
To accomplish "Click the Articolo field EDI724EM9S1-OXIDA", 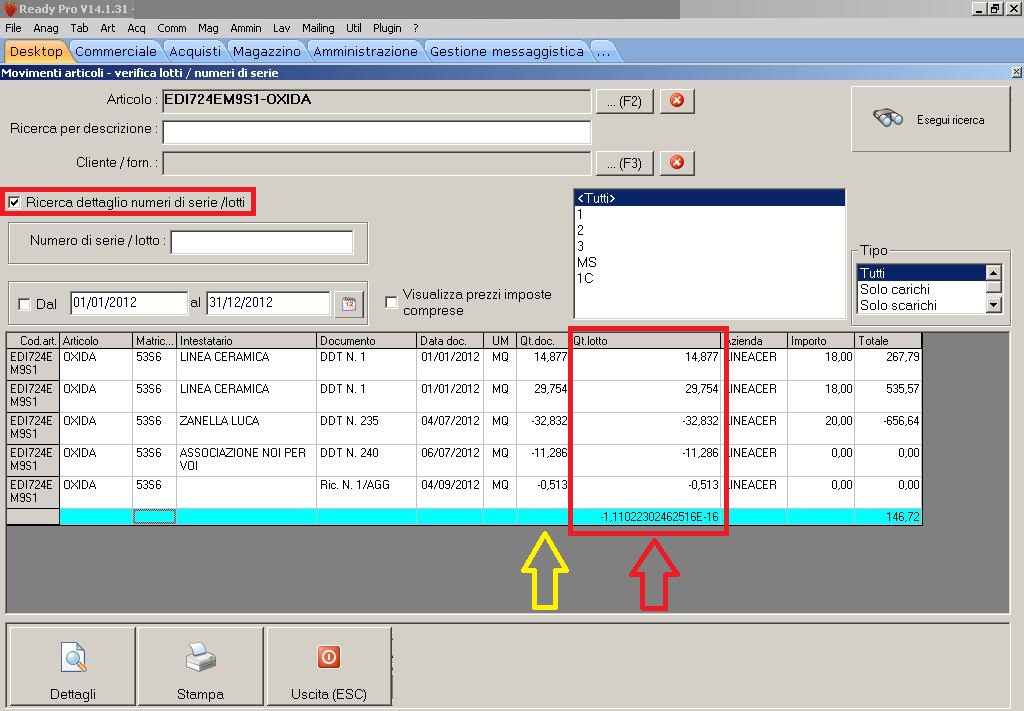I will click(x=377, y=101).
